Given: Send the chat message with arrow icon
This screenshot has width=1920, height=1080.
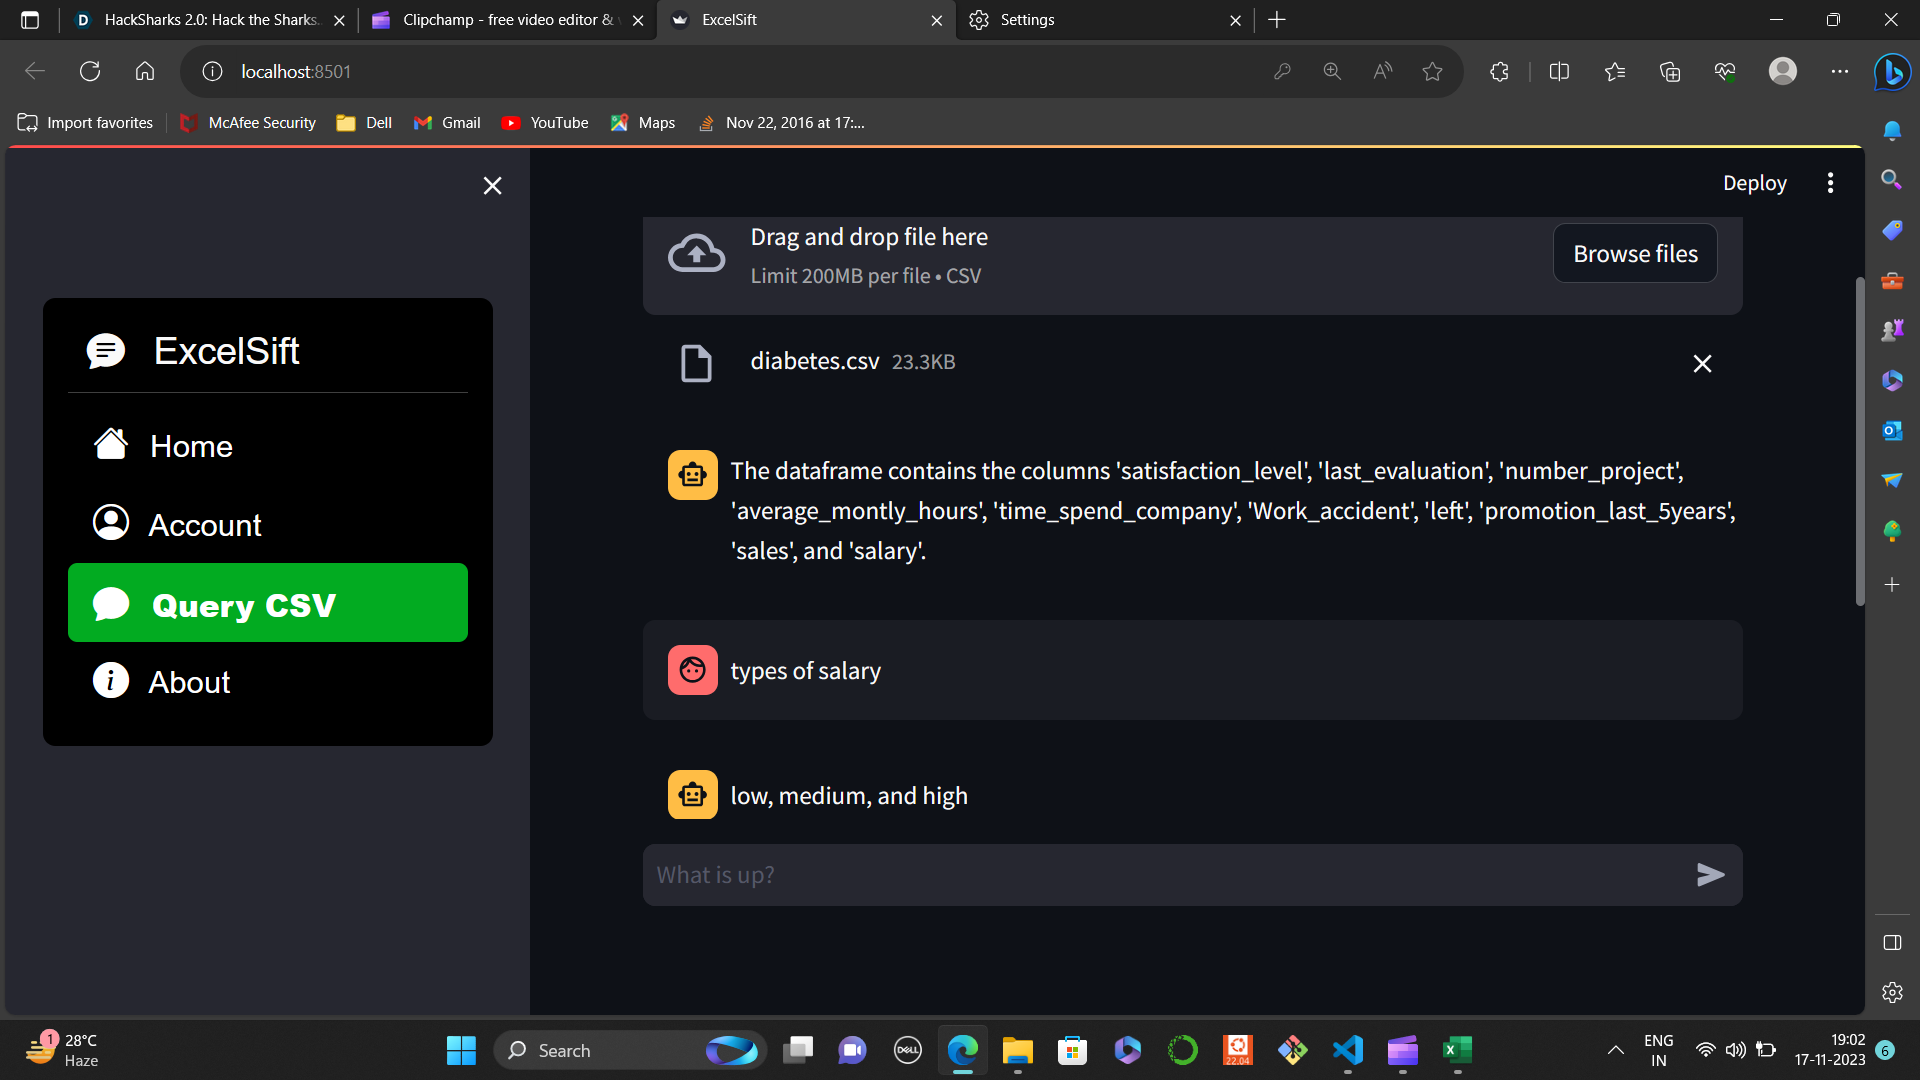Looking at the screenshot, I should pos(1710,875).
